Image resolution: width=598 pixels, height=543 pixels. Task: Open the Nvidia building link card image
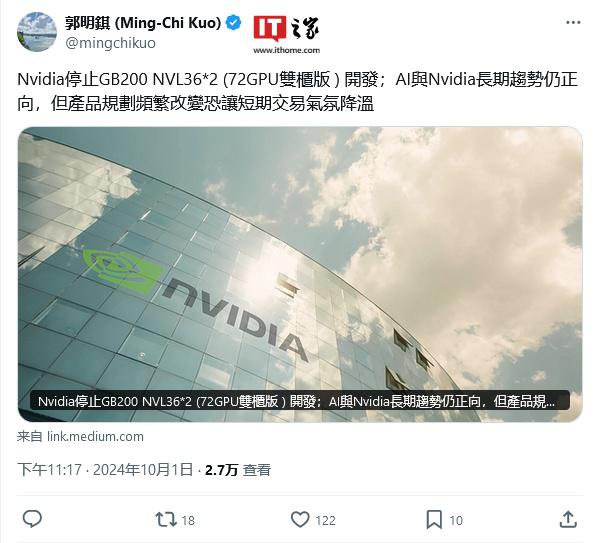[300, 274]
